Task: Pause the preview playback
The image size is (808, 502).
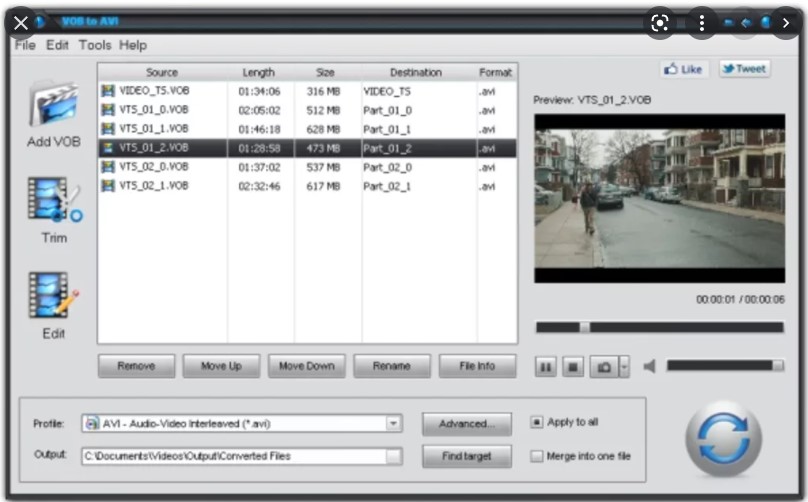Action: click(x=546, y=367)
